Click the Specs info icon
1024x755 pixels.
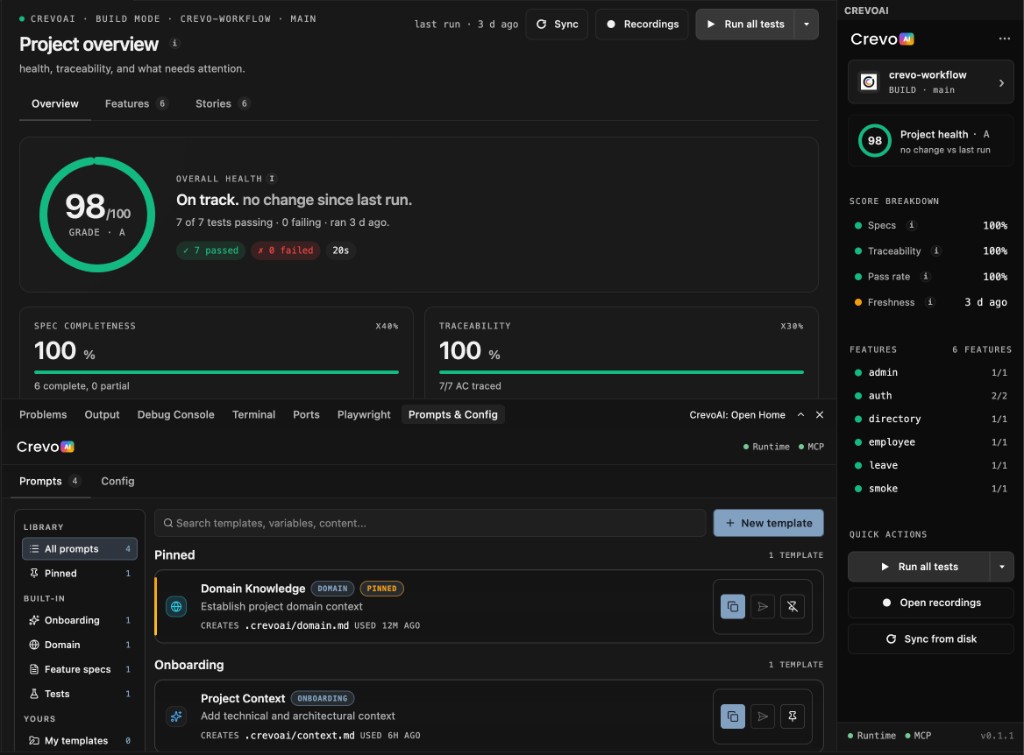pyautogui.click(x=912, y=225)
